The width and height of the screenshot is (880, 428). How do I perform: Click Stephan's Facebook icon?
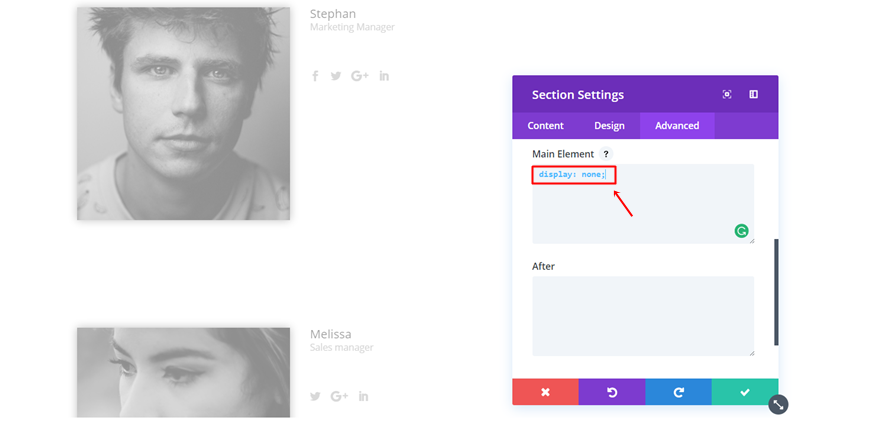315,76
